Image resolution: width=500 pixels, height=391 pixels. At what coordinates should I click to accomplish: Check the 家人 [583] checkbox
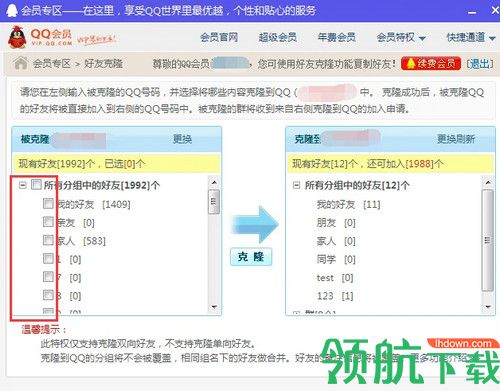[x=48, y=240]
